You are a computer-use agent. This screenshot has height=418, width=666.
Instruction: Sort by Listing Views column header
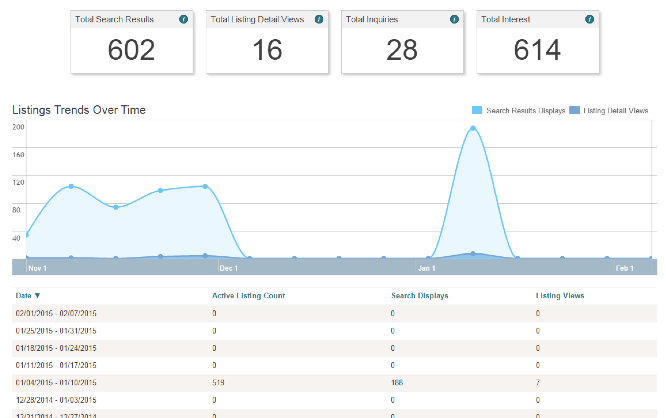(560, 296)
